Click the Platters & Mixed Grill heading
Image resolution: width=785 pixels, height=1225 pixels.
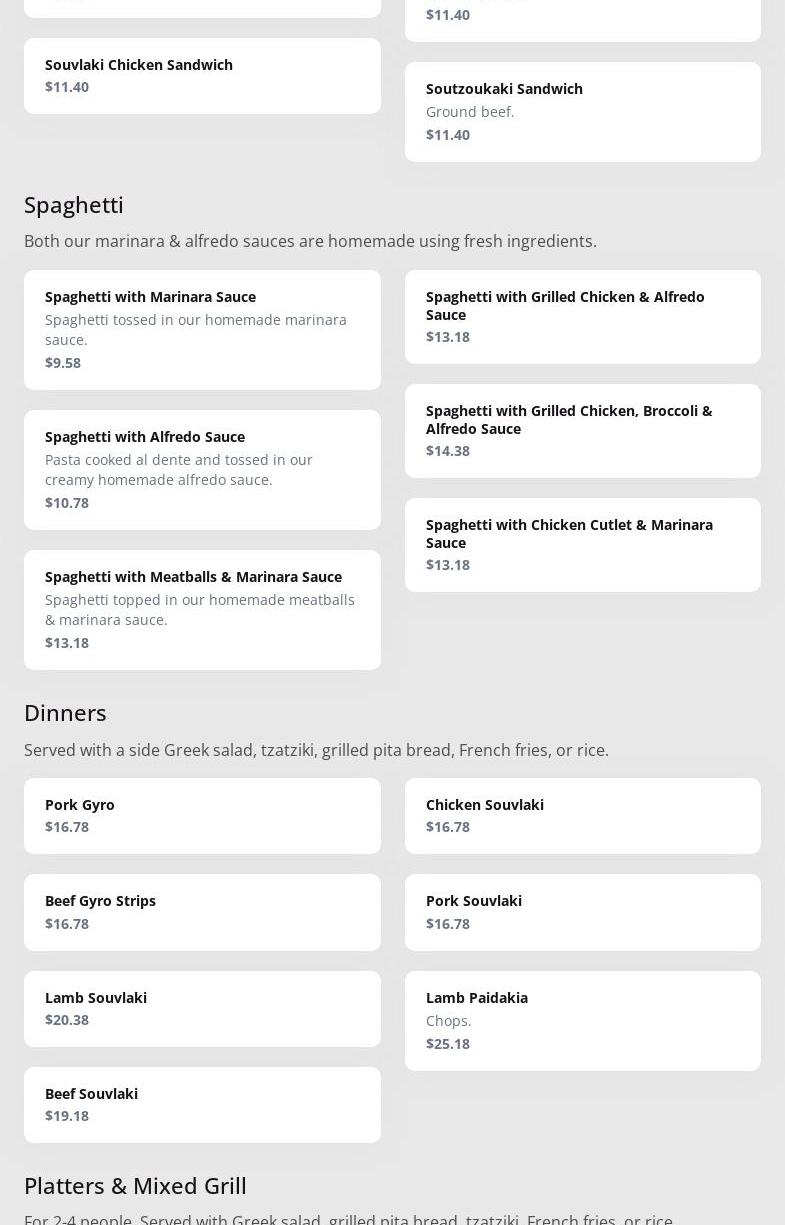(135, 1185)
